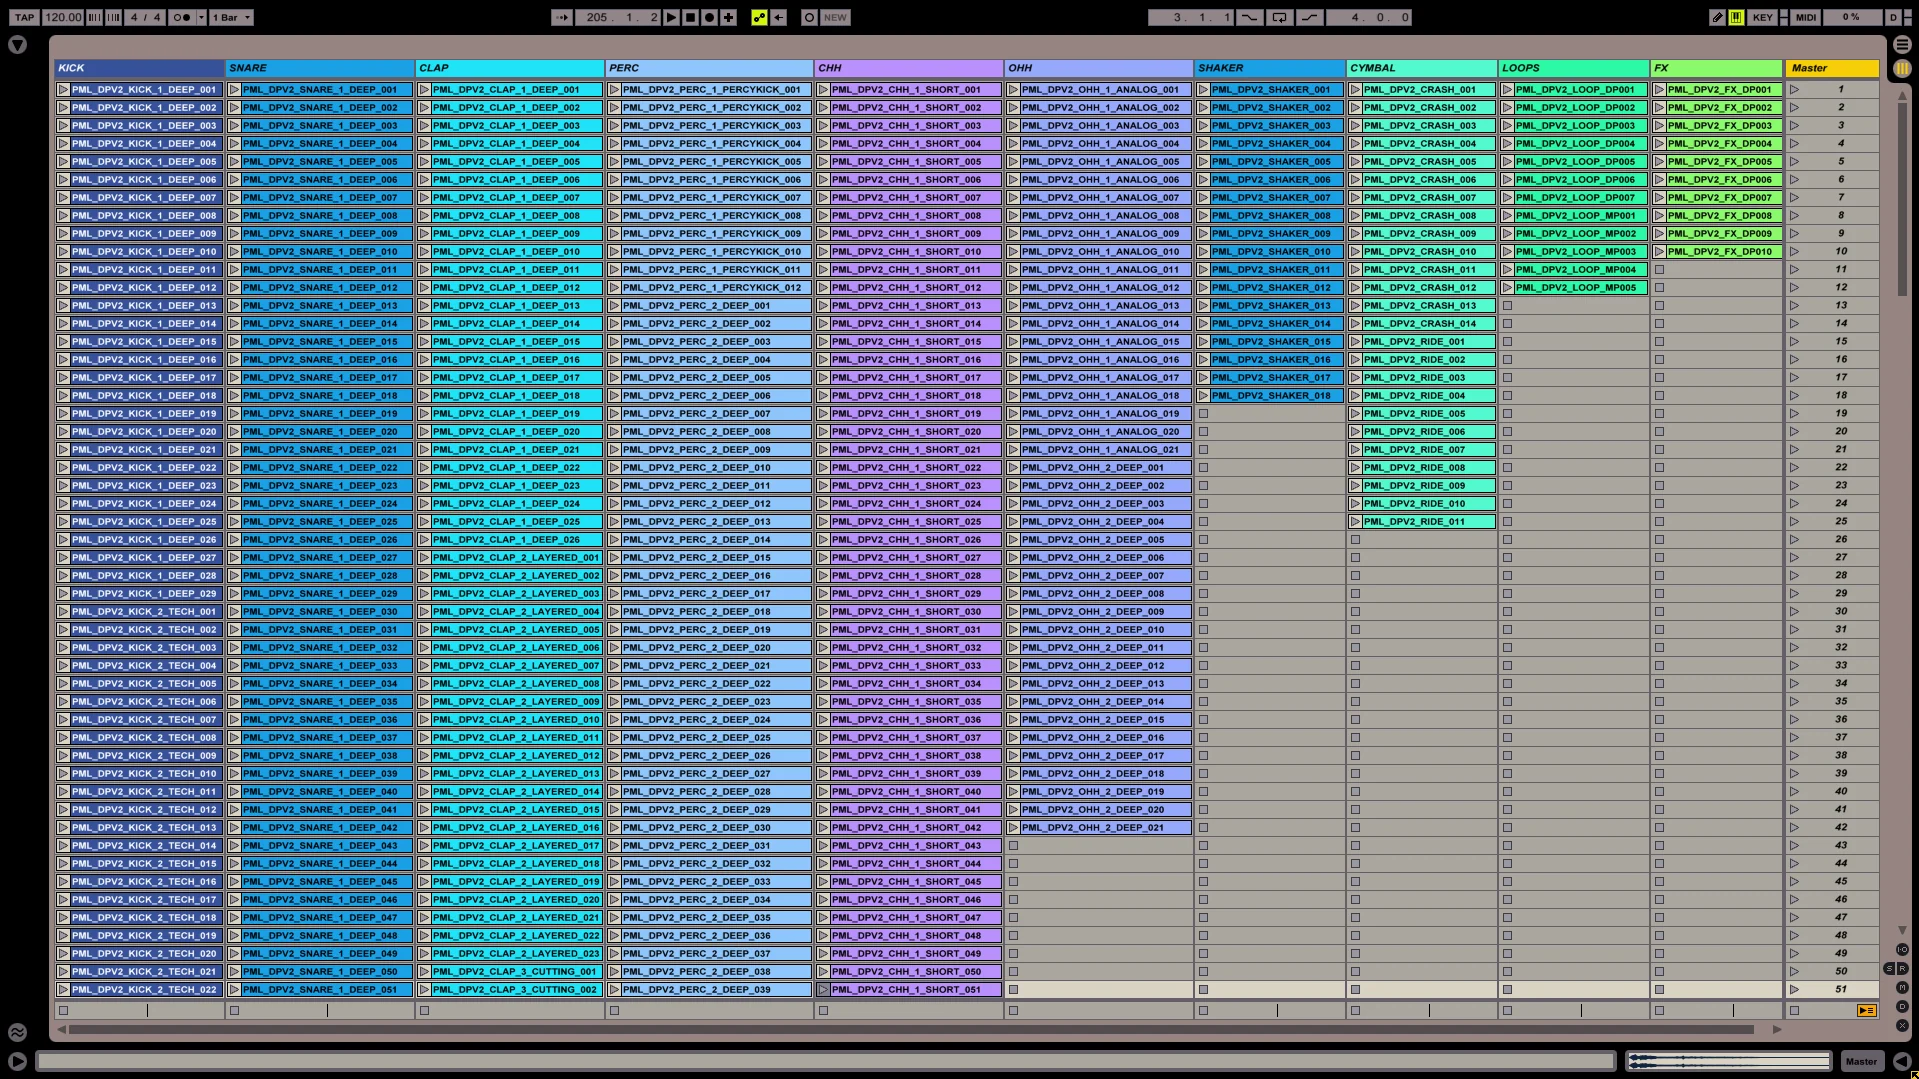Enable Draw Mode pencil icon

[x=1717, y=17]
